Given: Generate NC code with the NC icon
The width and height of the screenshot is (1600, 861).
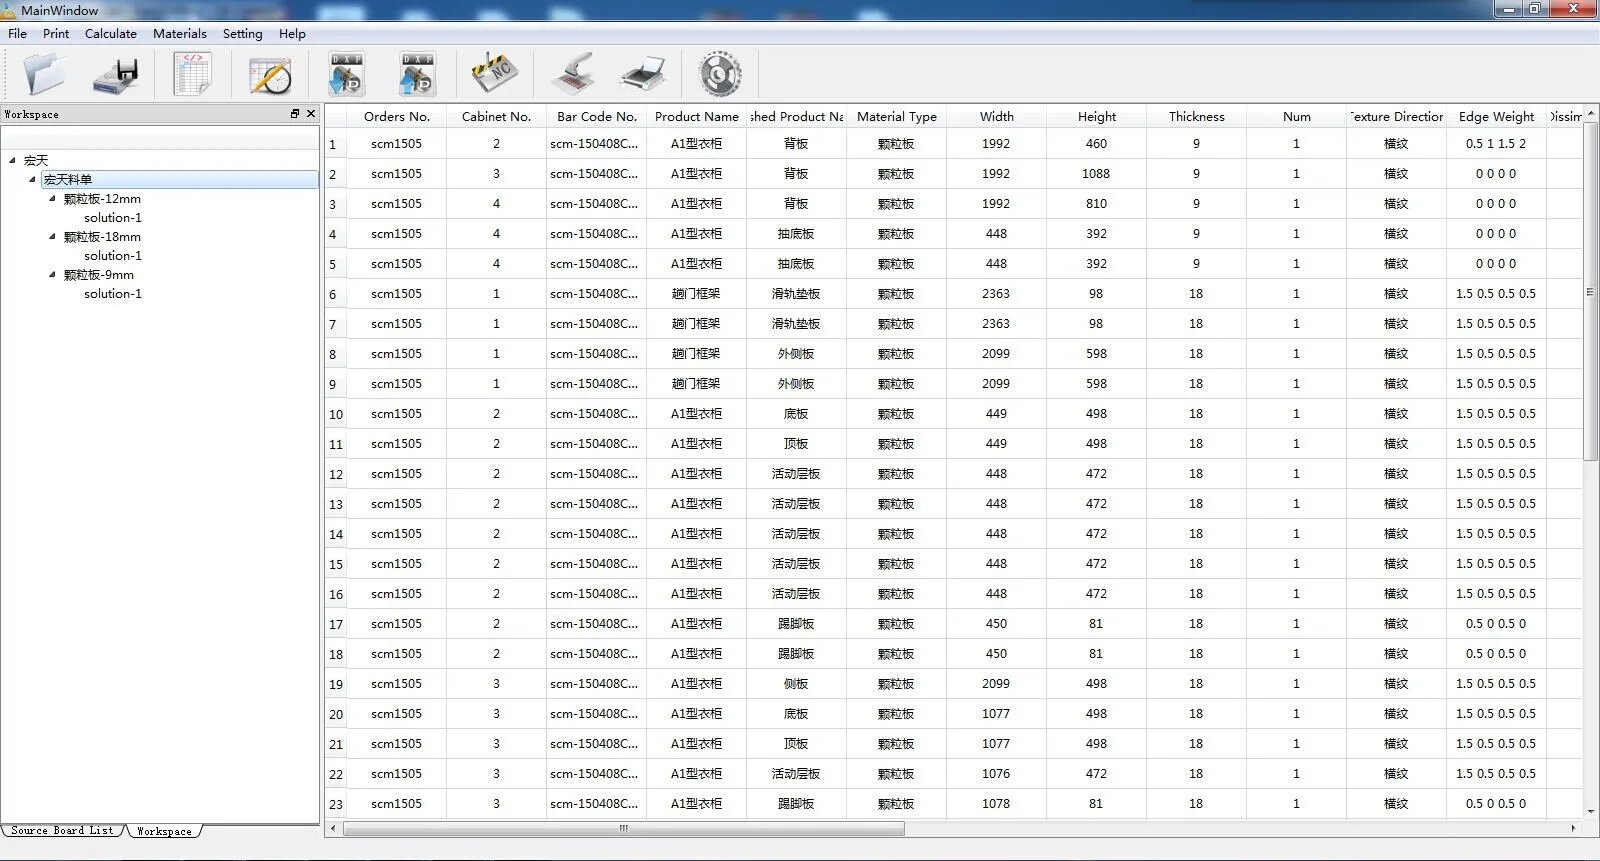Looking at the screenshot, I should tap(494, 74).
